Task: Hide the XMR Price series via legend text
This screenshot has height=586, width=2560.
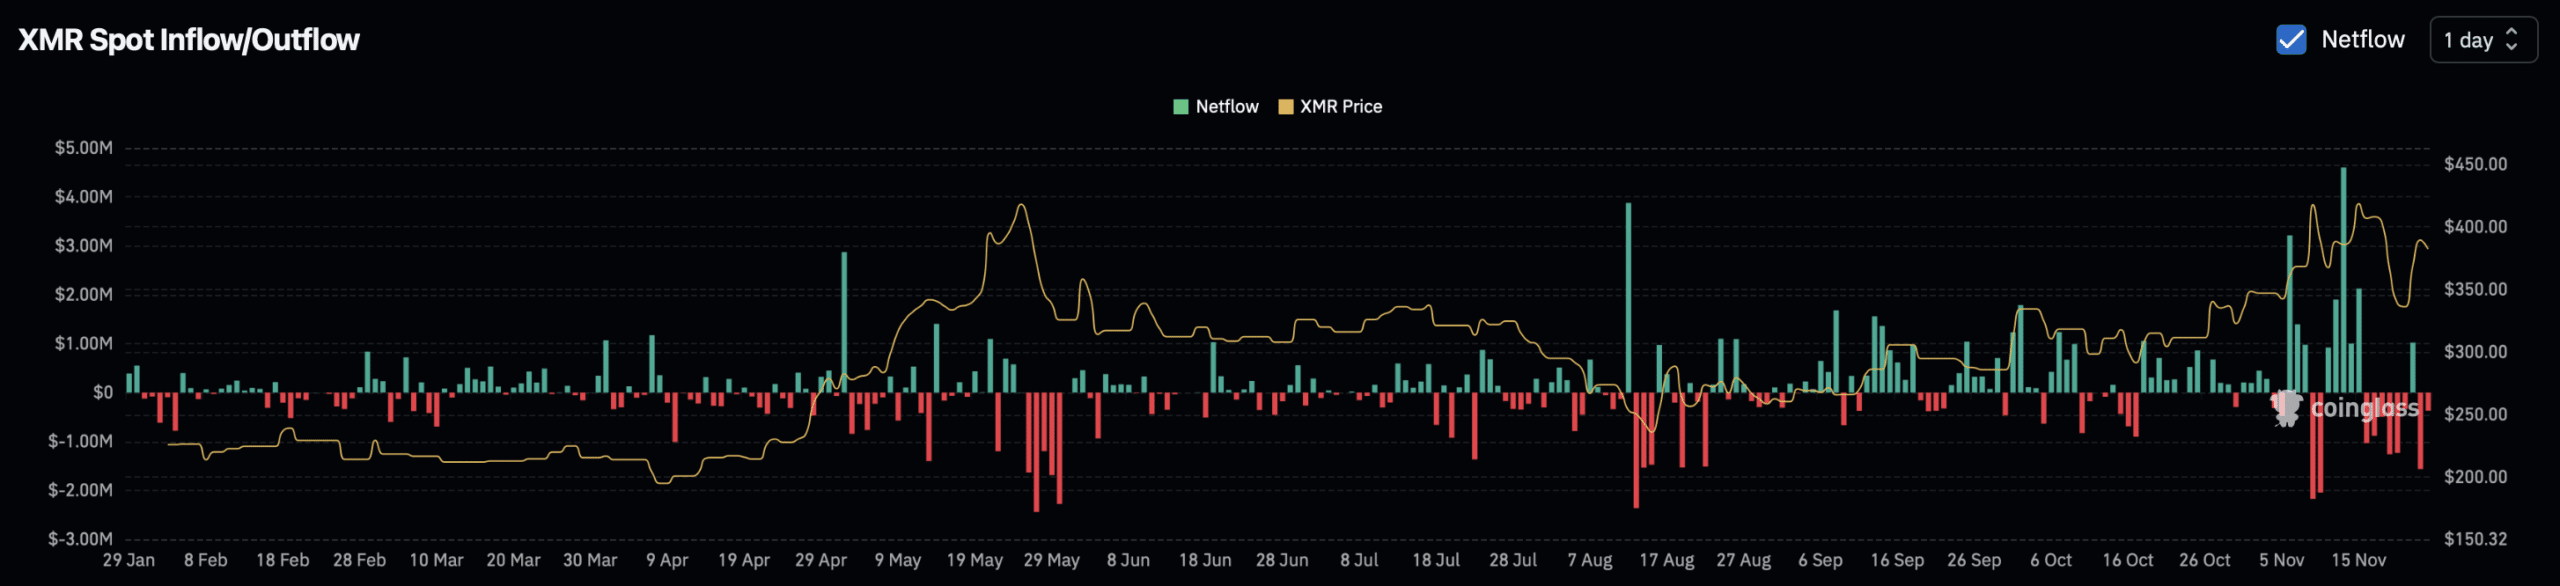Action: pyautogui.click(x=1341, y=107)
